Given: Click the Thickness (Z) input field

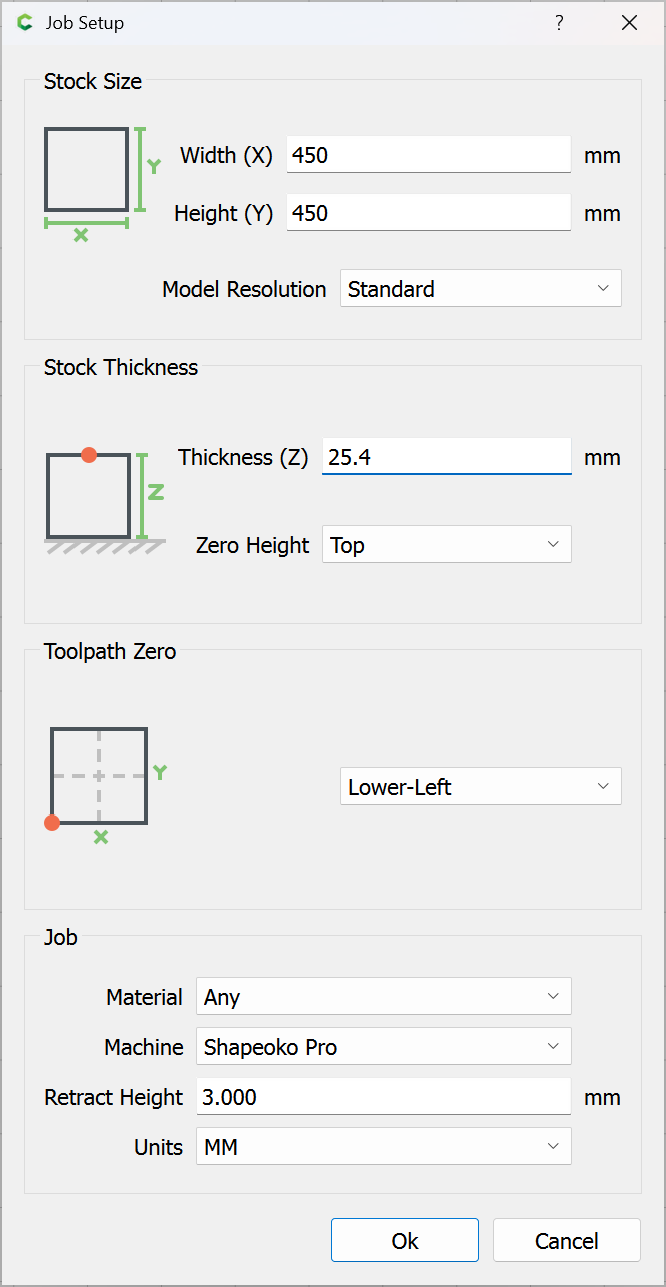Looking at the screenshot, I should [x=447, y=457].
